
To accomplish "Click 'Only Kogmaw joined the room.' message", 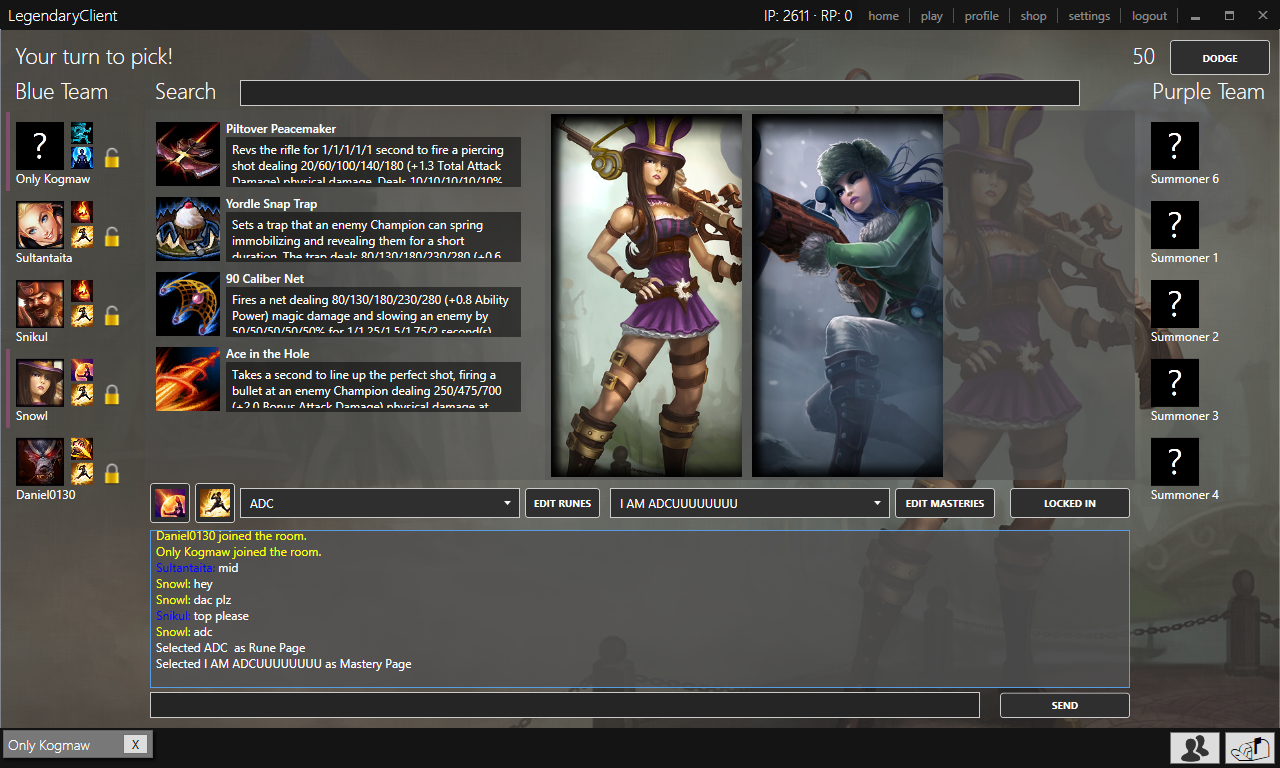I will coord(239,552).
